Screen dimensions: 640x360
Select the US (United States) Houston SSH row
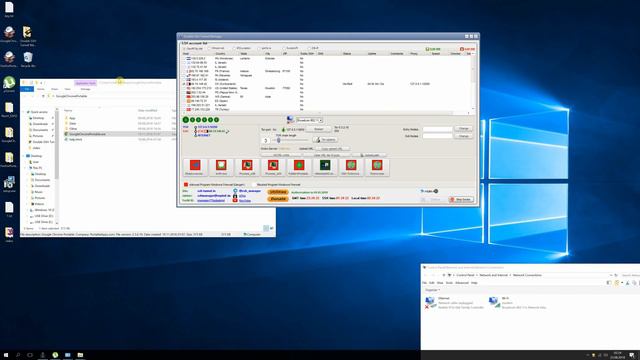327,88
